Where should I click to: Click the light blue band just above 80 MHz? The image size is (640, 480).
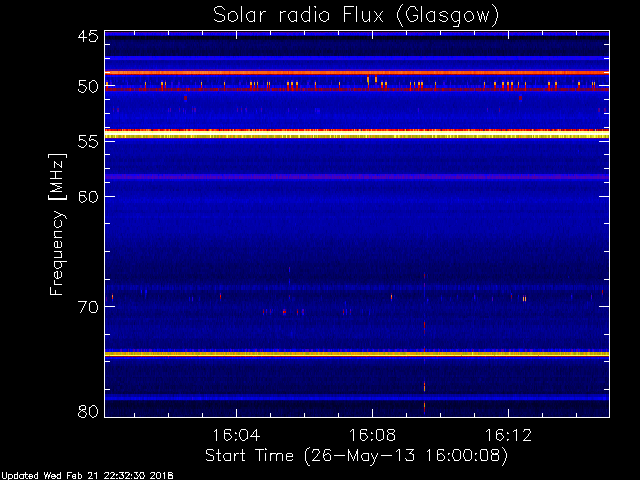tap(300, 397)
